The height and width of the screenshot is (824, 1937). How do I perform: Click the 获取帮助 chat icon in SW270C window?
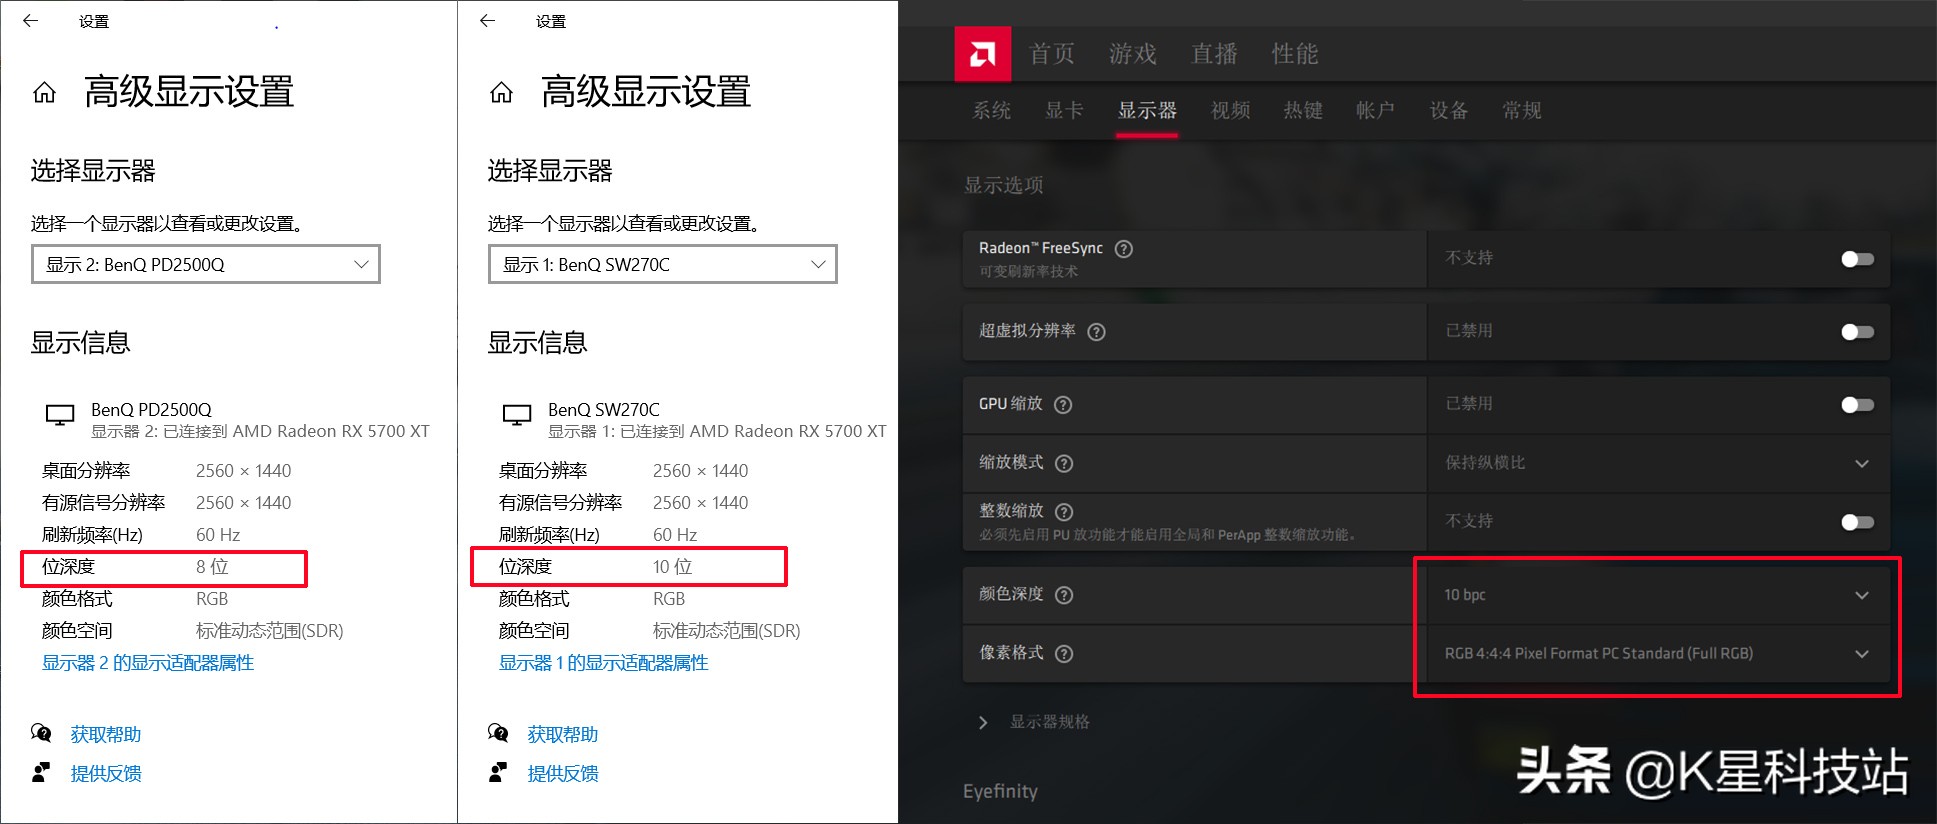pyautogui.click(x=498, y=733)
